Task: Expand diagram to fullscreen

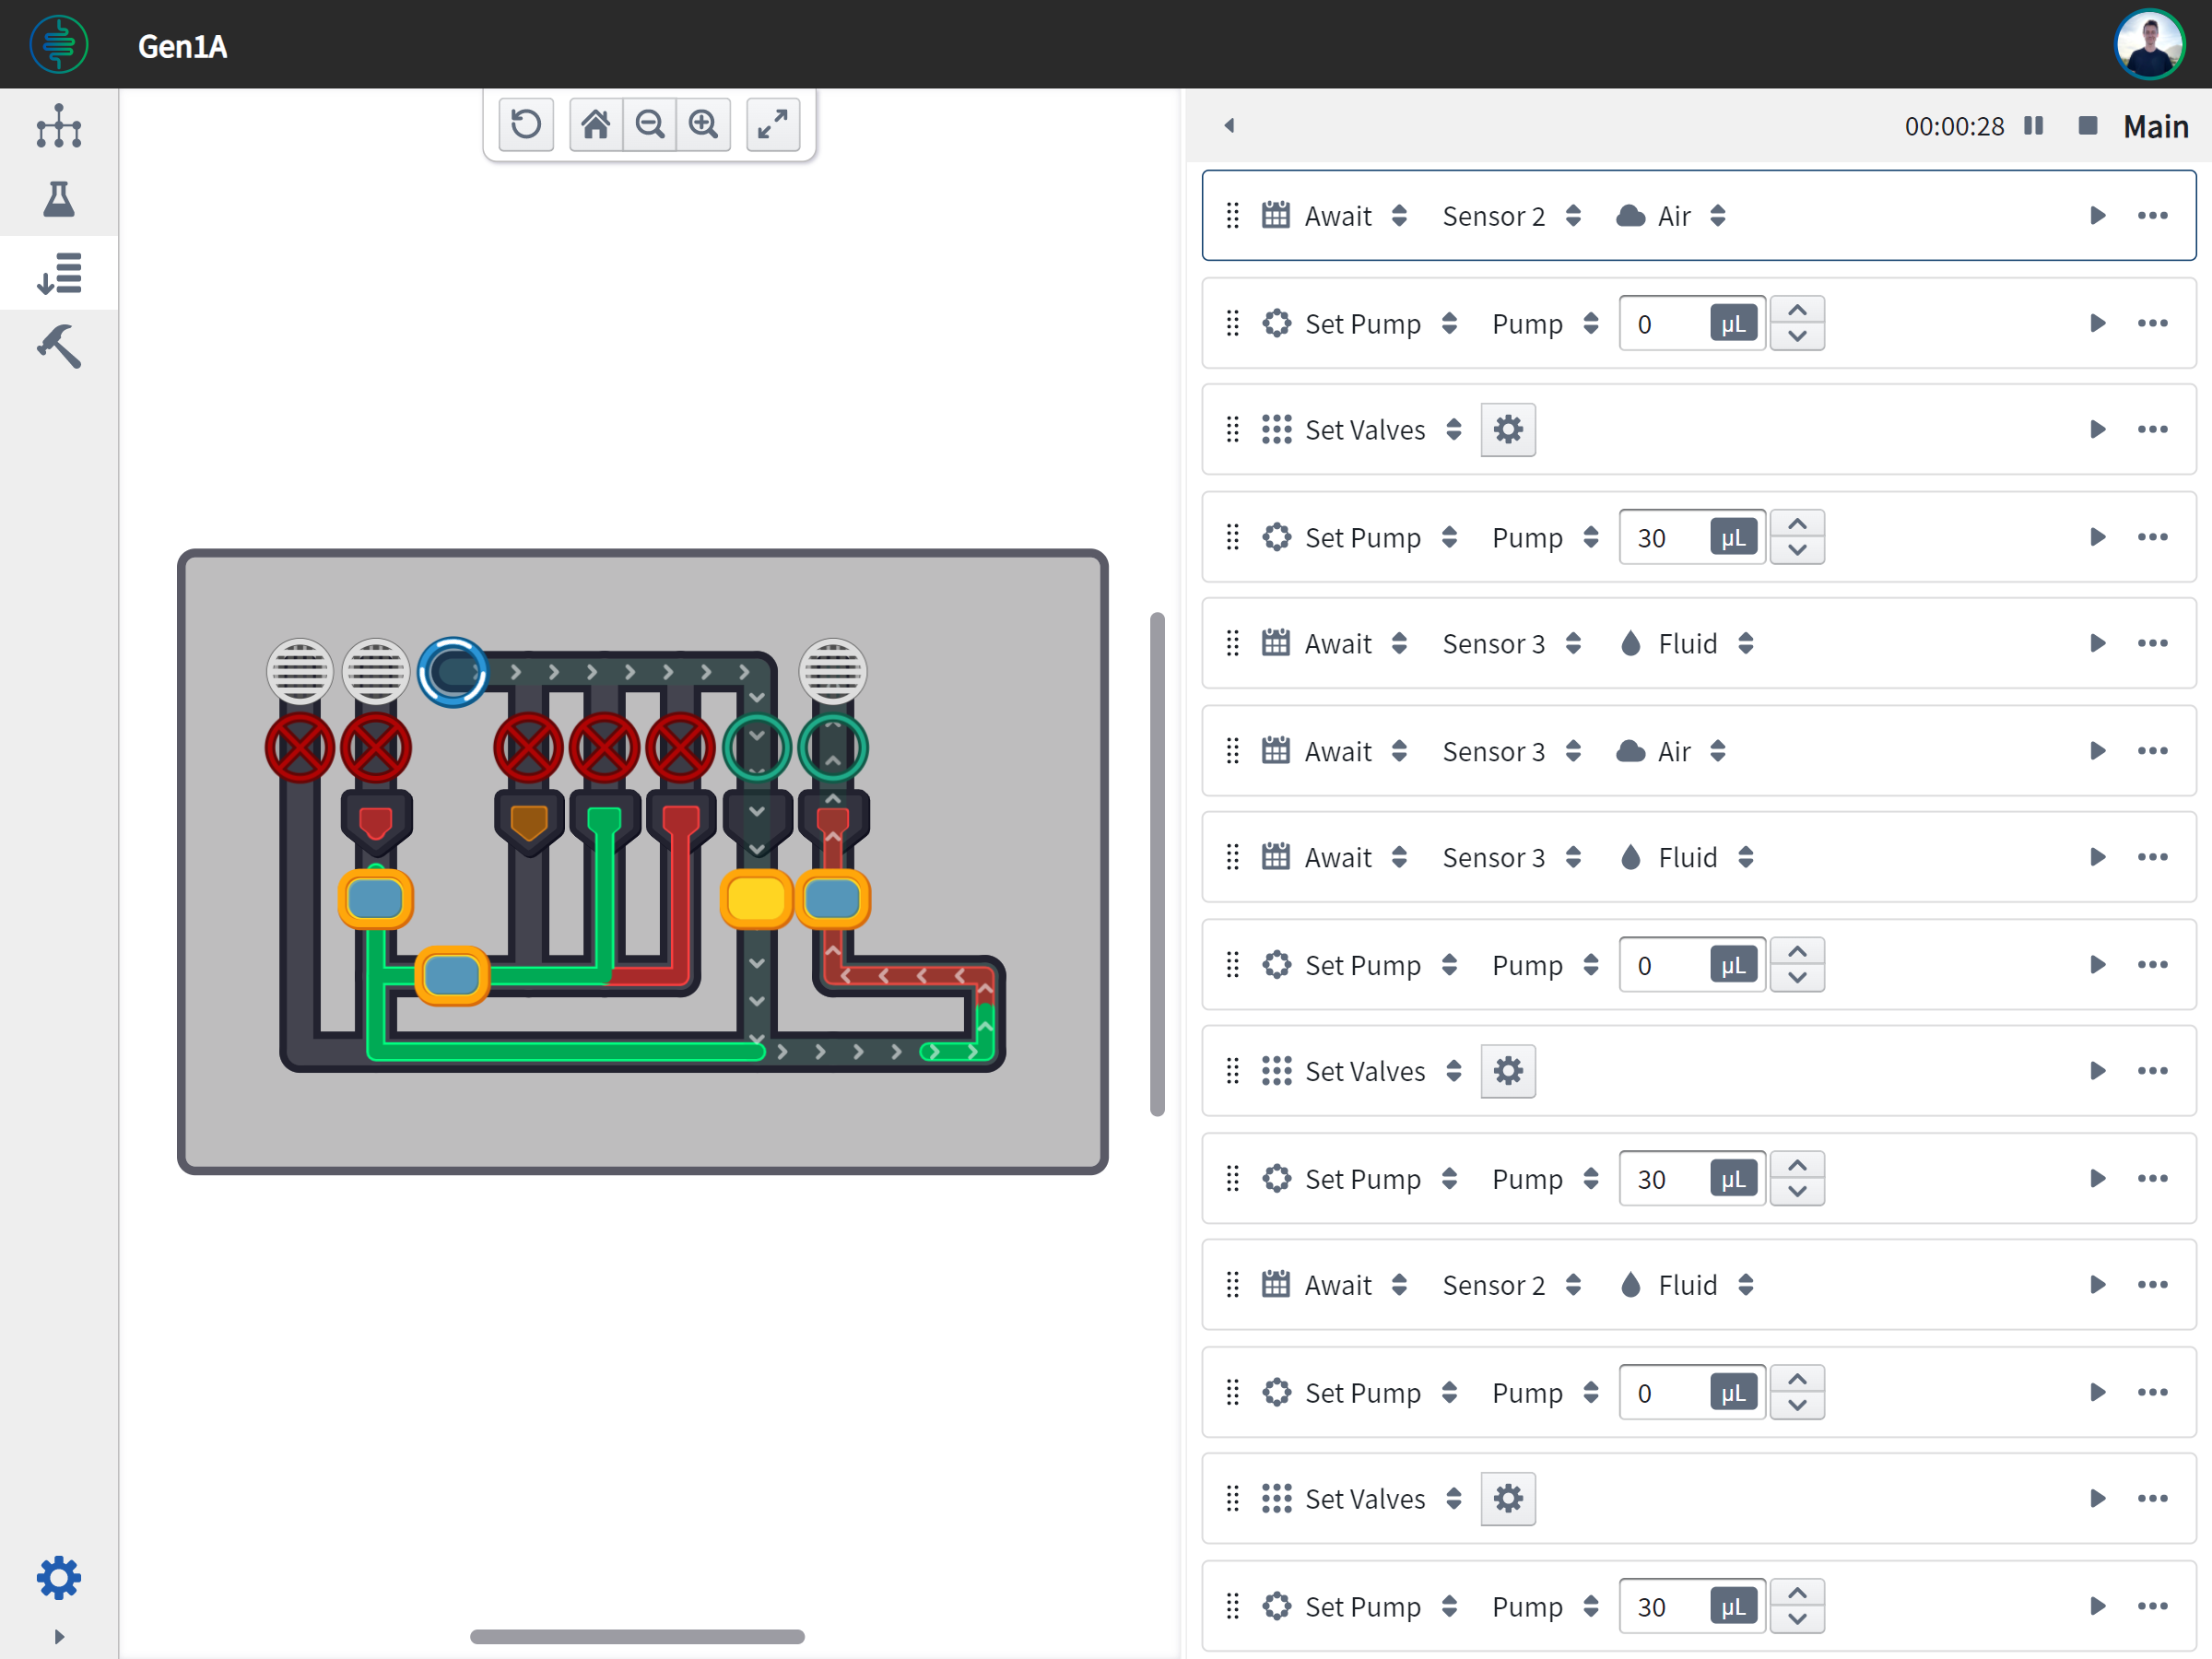Action: coord(772,124)
